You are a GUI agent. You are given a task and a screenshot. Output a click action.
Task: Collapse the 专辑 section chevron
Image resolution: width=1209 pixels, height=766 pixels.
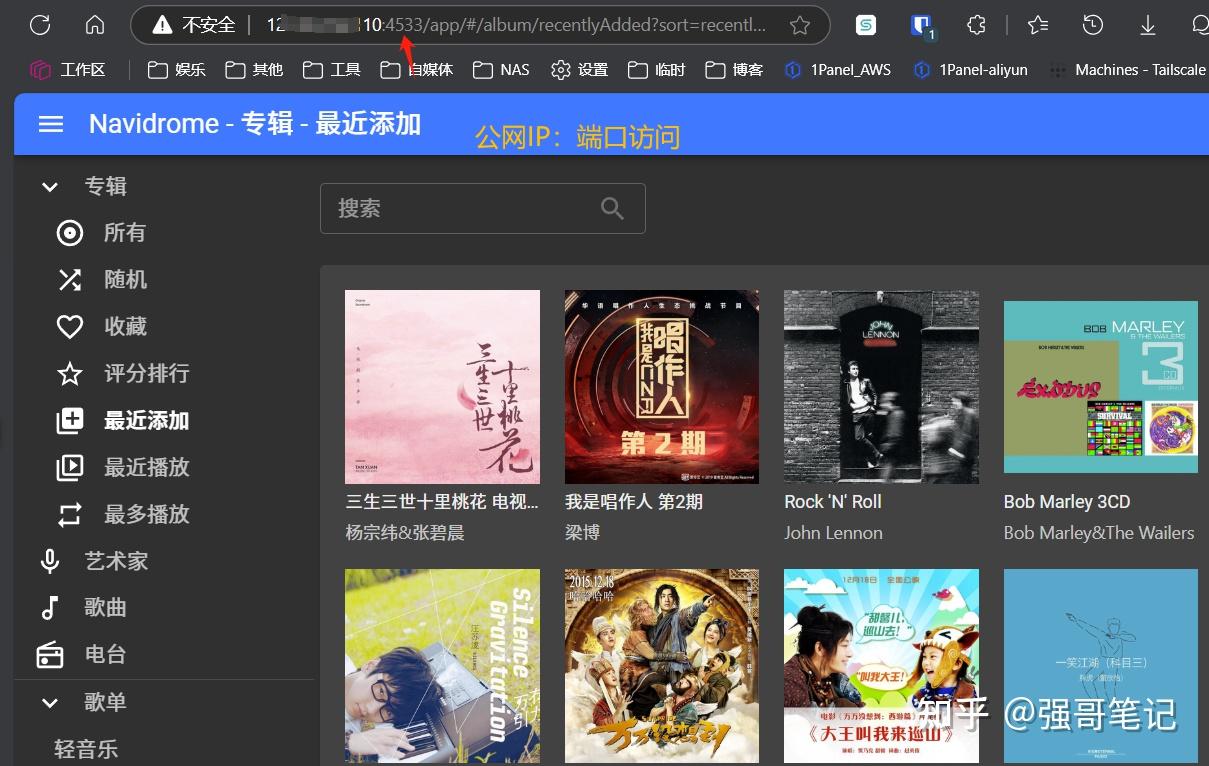[x=50, y=187]
